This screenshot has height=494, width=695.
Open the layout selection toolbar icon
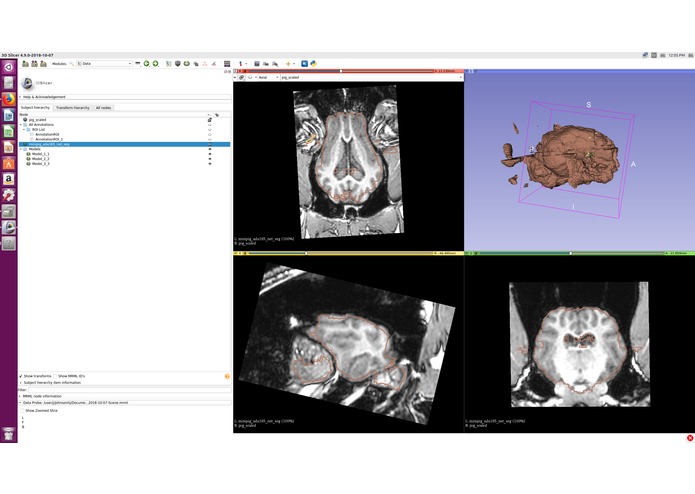click(x=227, y=64)
